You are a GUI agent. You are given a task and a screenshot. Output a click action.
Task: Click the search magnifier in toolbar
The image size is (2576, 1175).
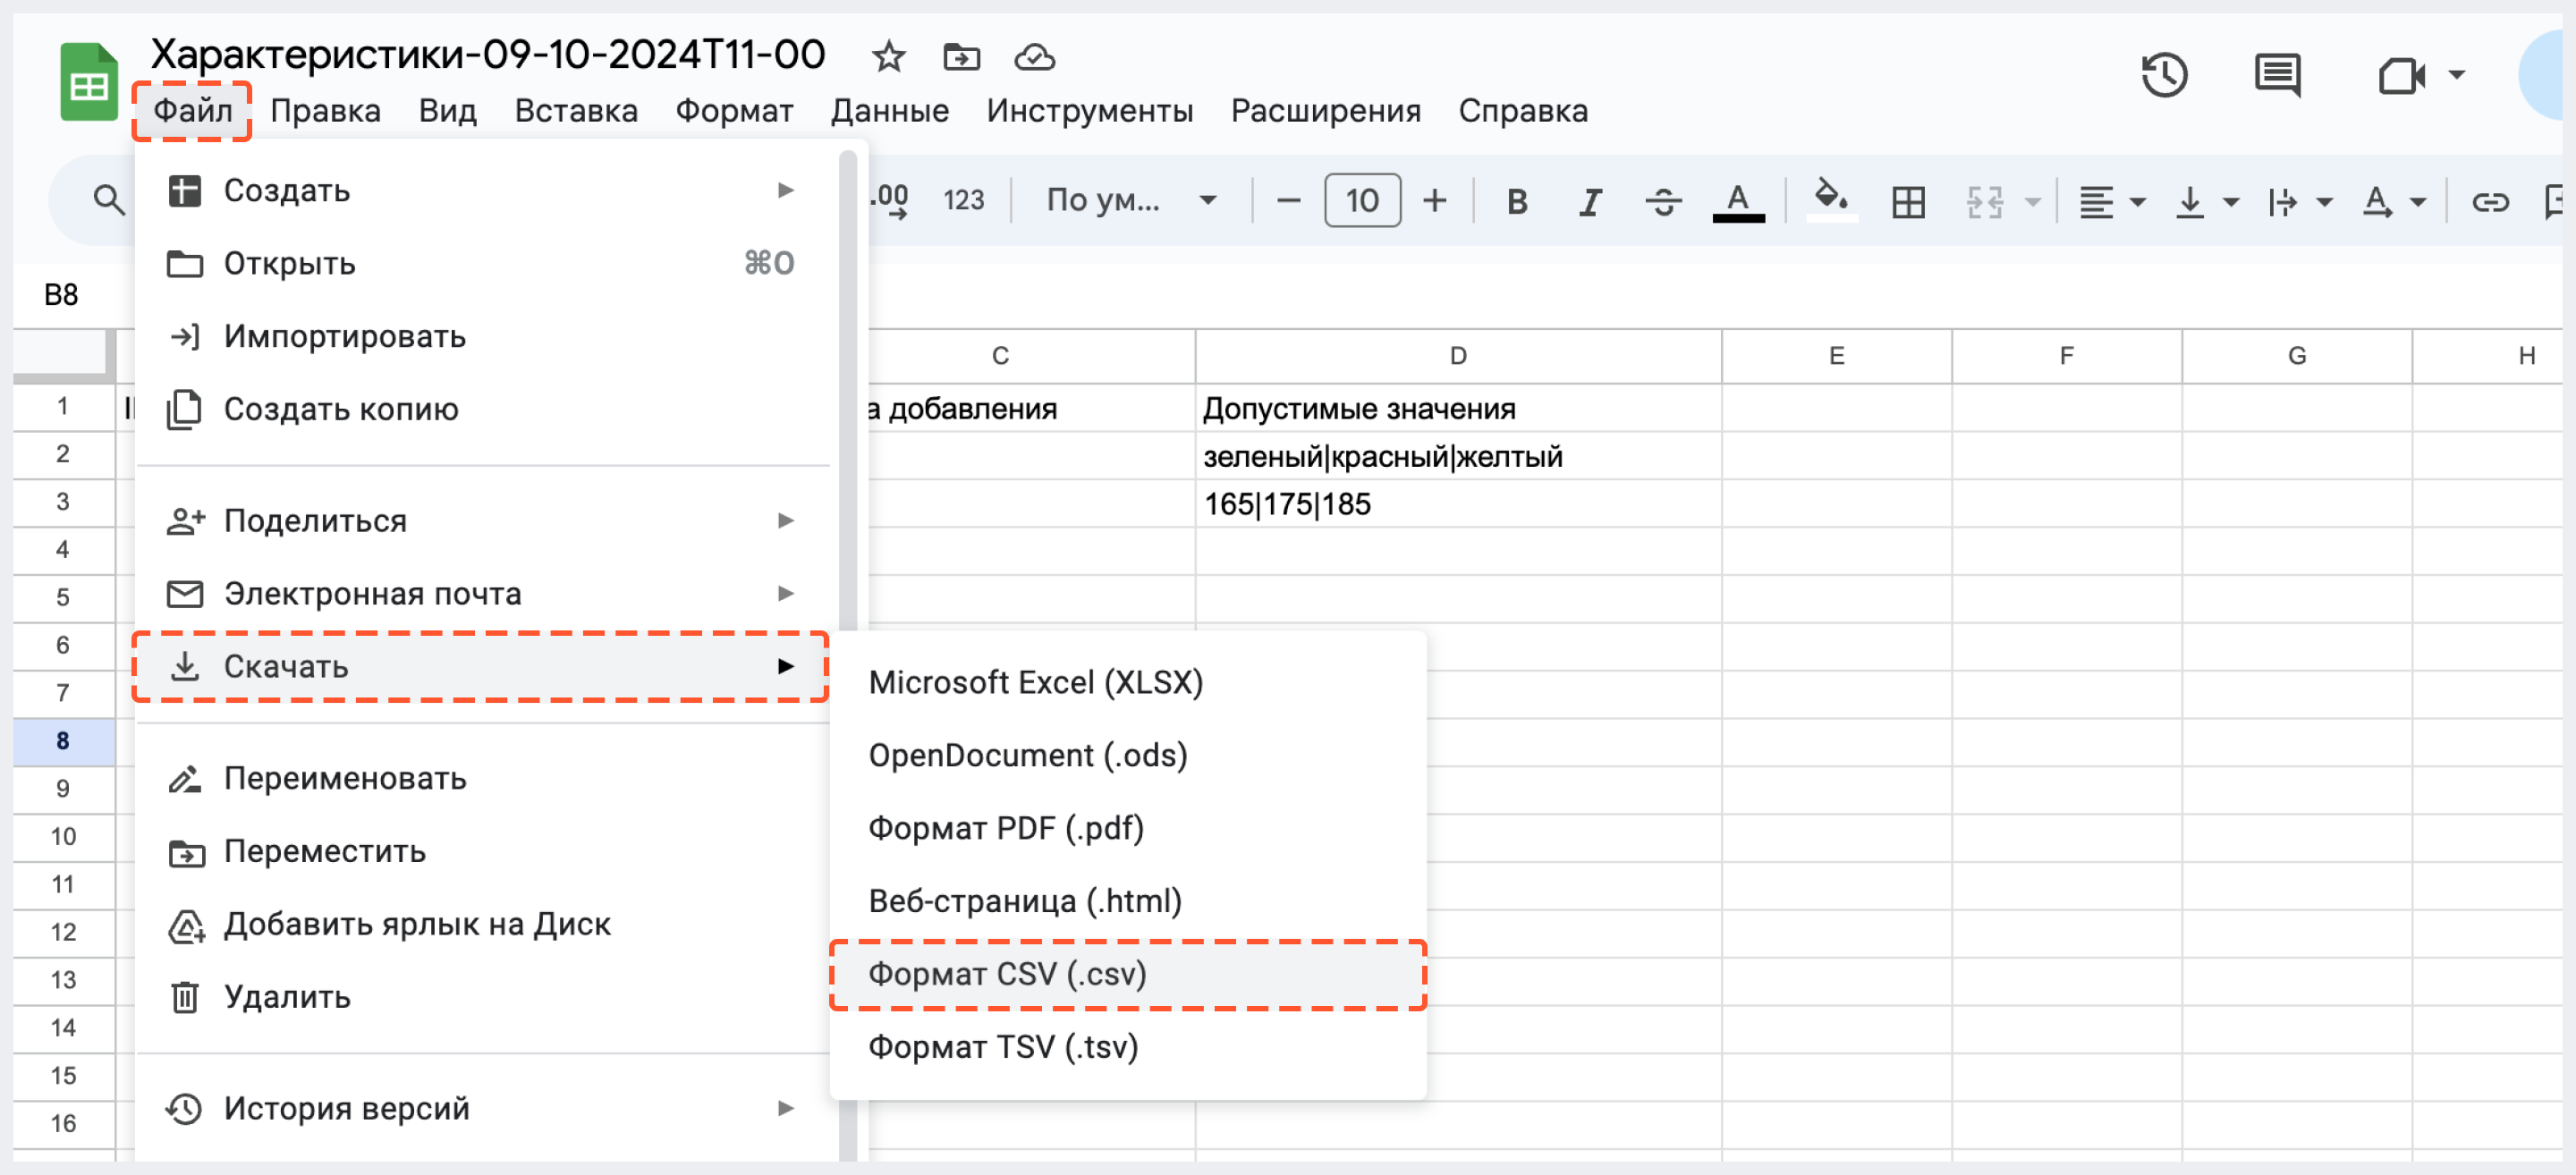click(x=109, y=201)
